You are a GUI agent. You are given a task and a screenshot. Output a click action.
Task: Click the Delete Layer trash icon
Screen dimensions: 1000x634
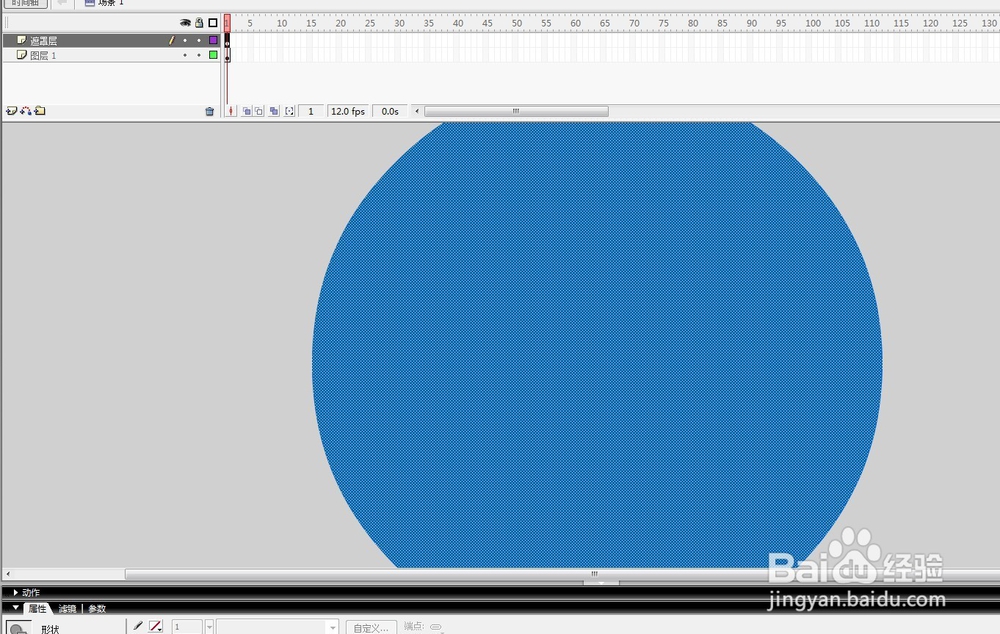[209, 111]
